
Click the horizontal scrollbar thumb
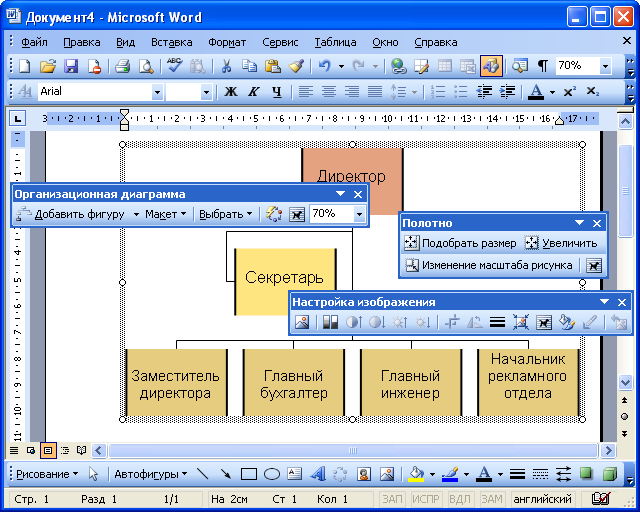(353, 451)
